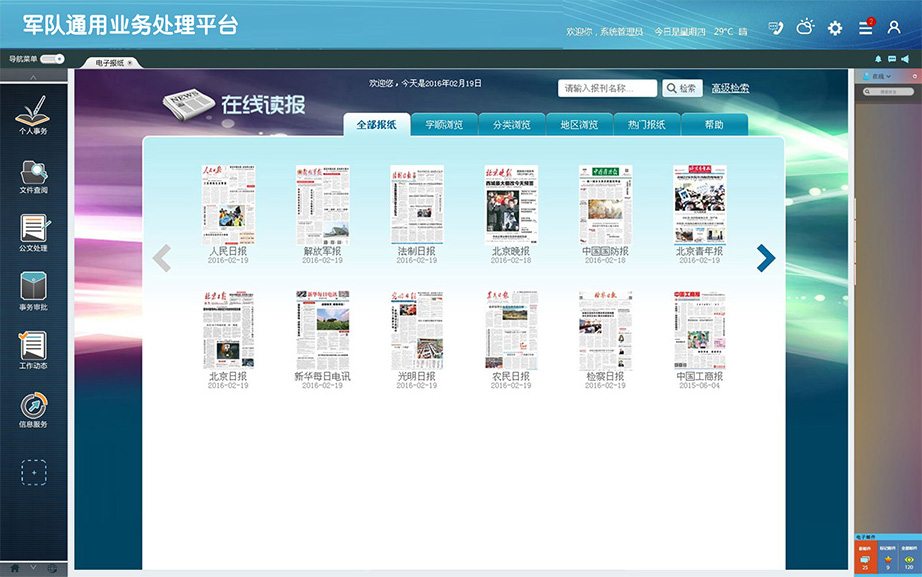Click the home icon at sidebar bottom

click(15, 568)
